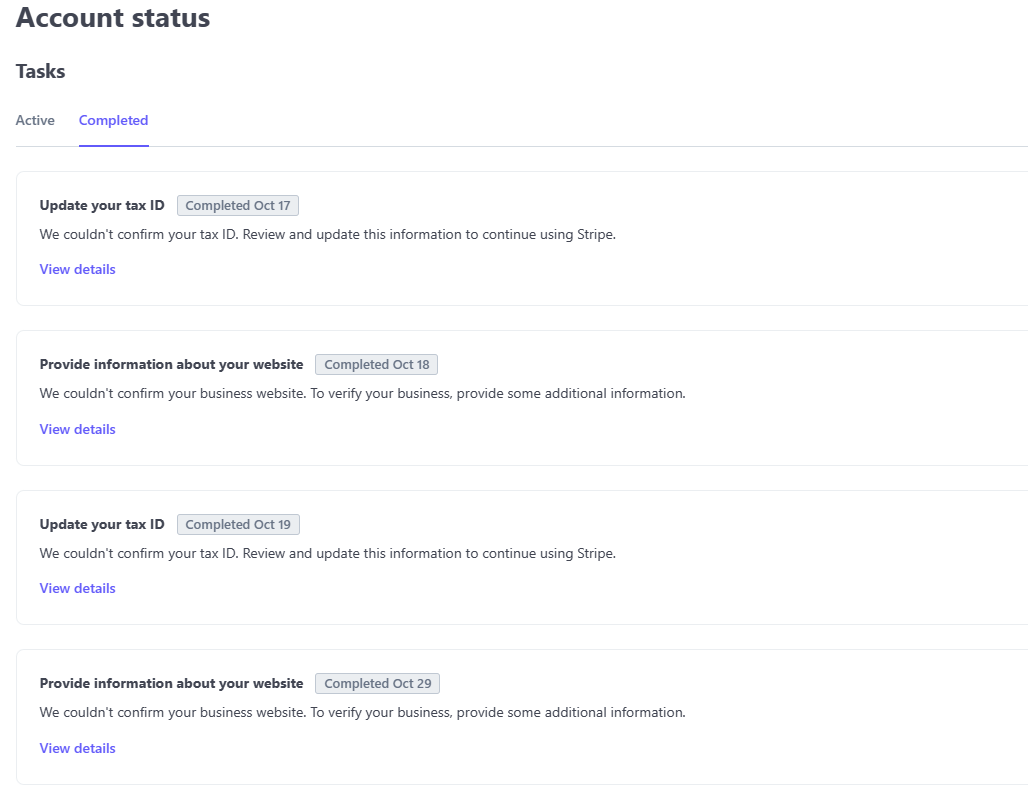Click the Completed Oct 29 status badge
The width and height of the screenshot is (1028, 789).
click(x=377, y=684)
